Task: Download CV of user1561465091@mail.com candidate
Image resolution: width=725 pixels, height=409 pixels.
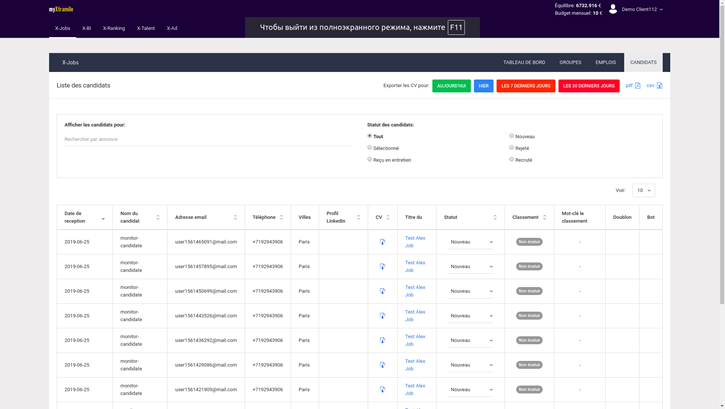Action: (x=382, y=242)
